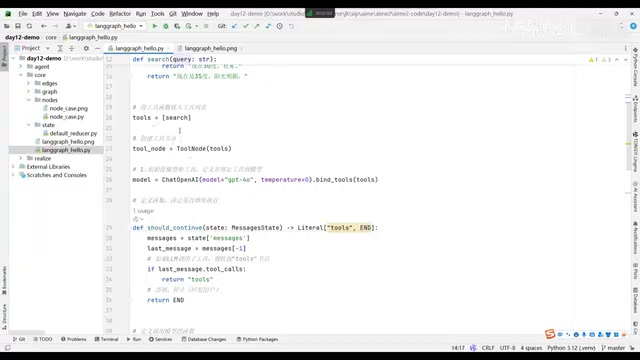Run langgraph_hello with the green Run button
The height and width of the screenshot is (360, 640).
click(x=155, y=26)
